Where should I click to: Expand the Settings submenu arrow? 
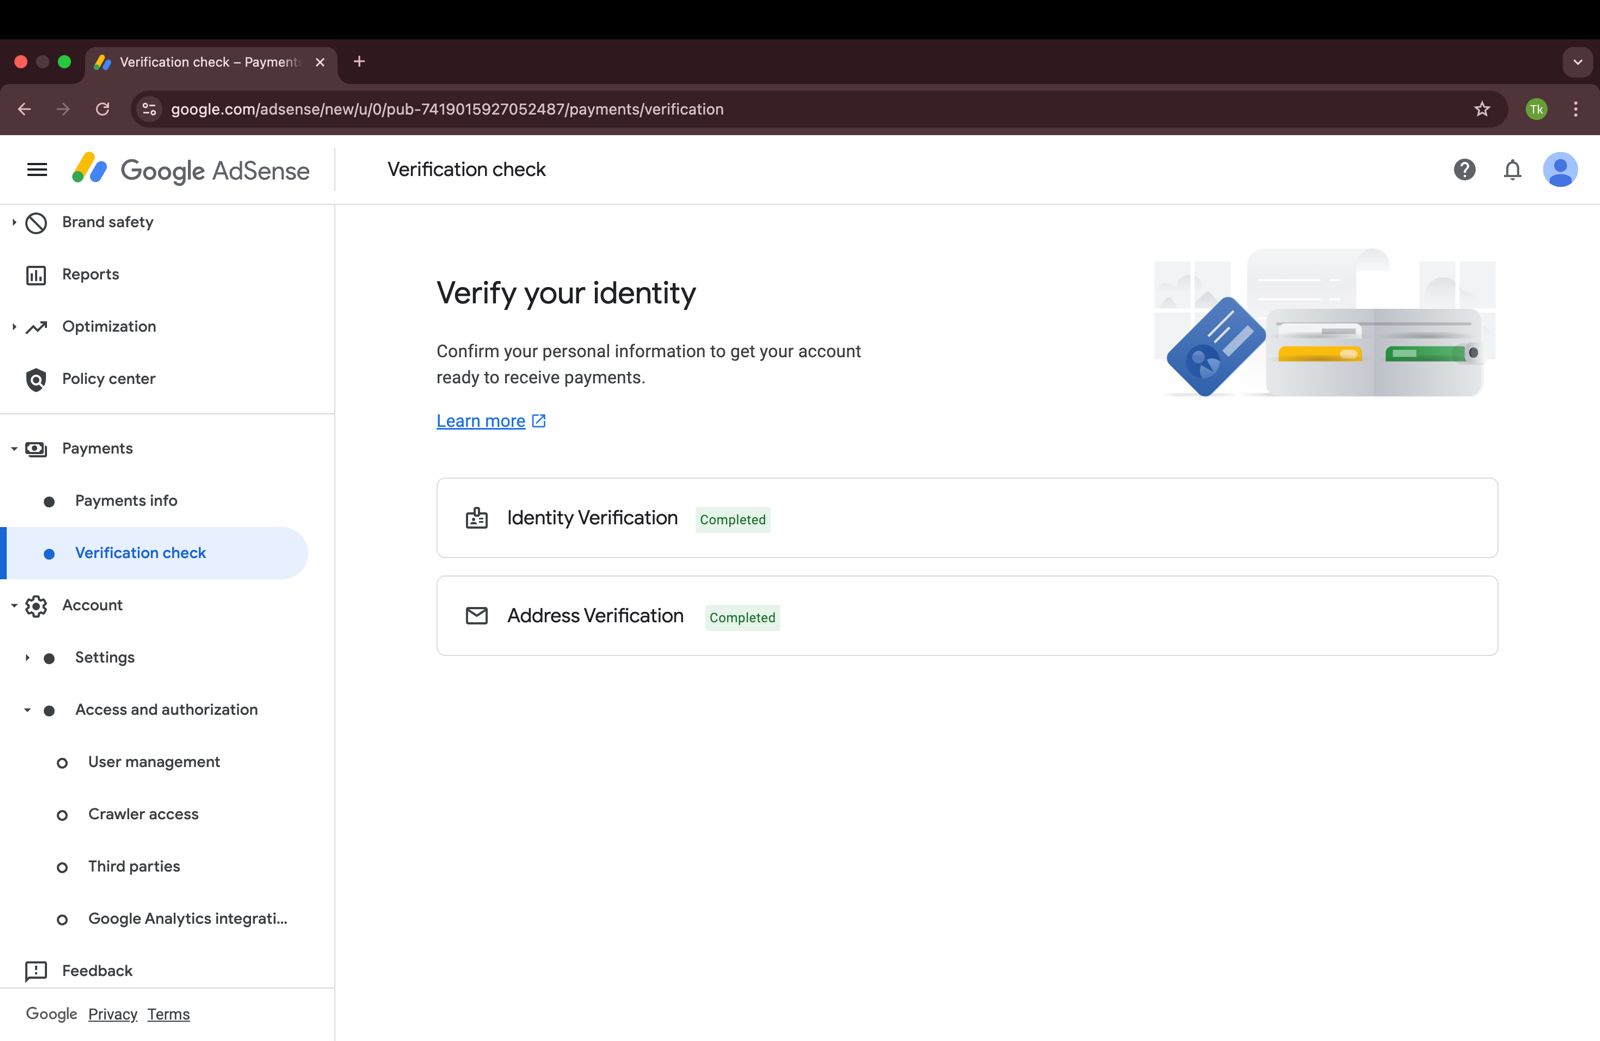27,658
